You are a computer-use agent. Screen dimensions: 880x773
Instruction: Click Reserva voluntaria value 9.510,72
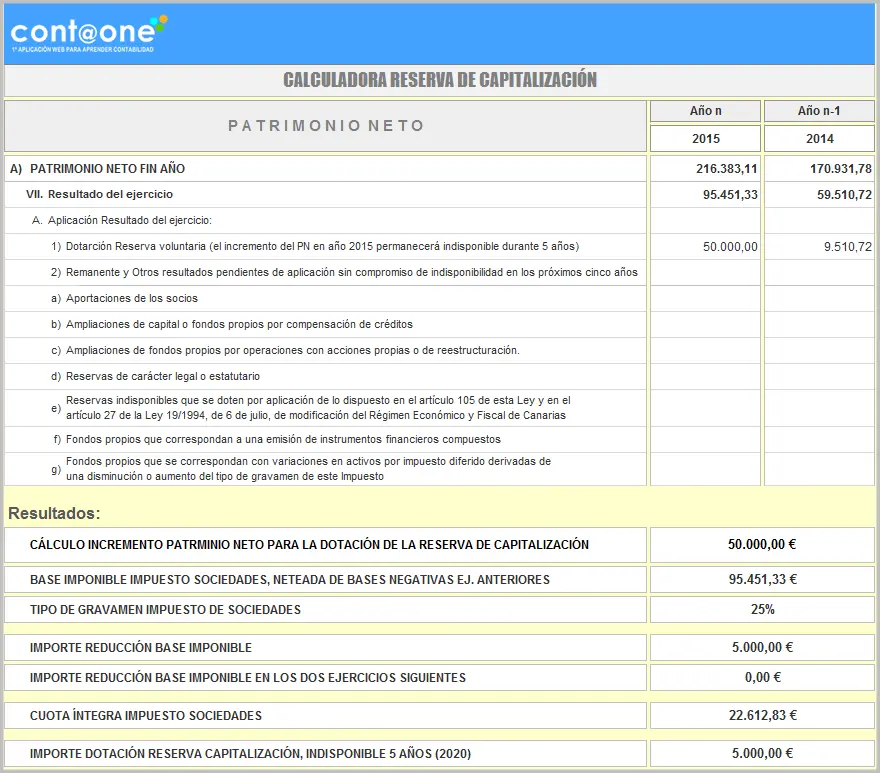(819, 246)
